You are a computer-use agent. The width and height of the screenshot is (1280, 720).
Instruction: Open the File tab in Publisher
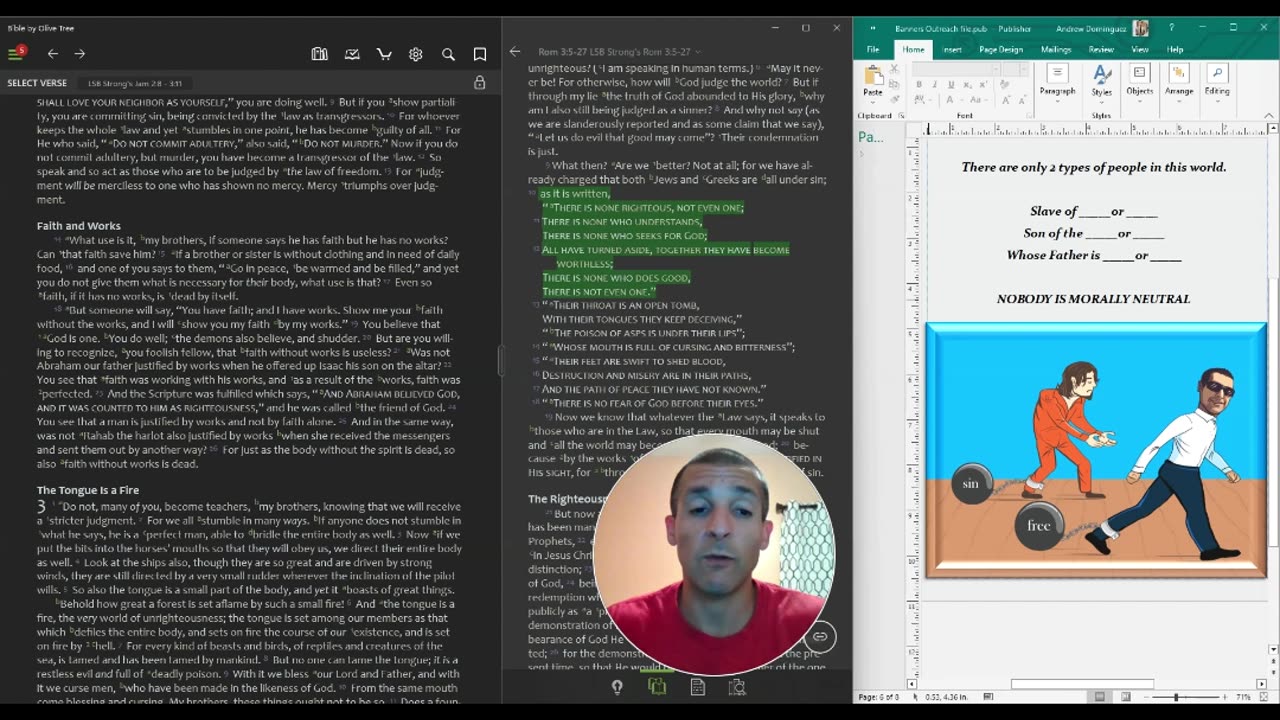click(x=873, y=49)
